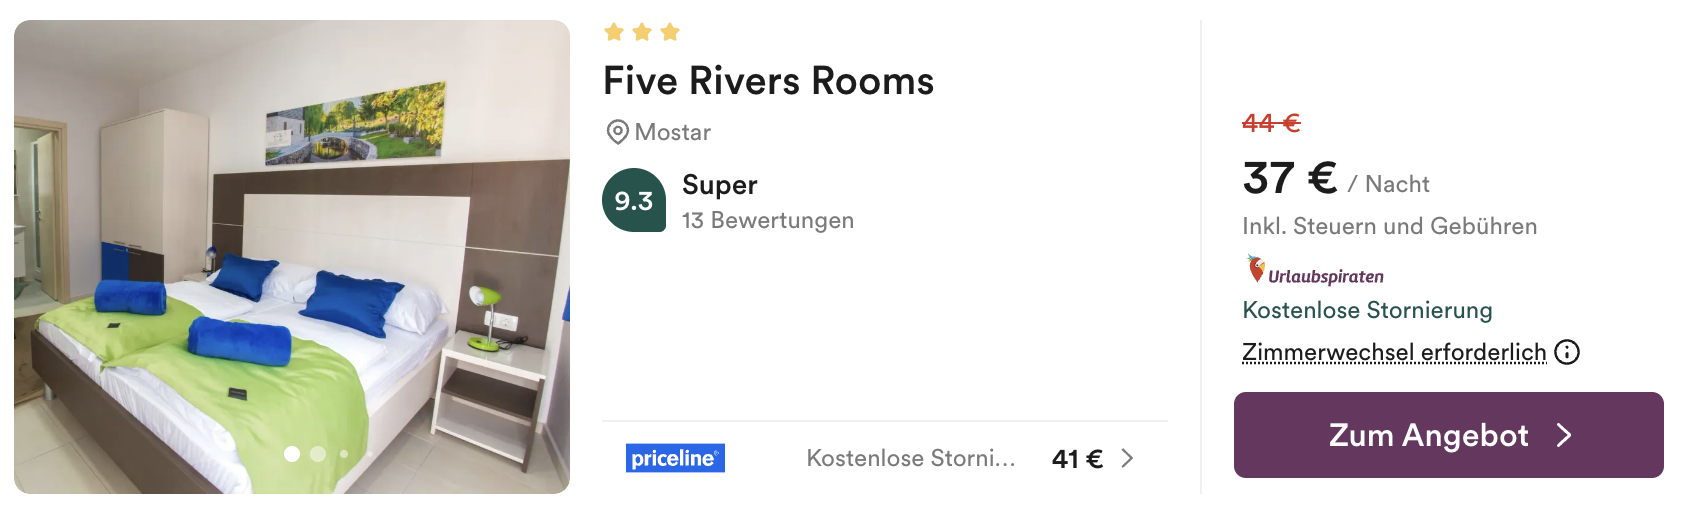Click the 9.3 rating badge
This screenshot has height=518, width=1694.
tap(634, 200)
